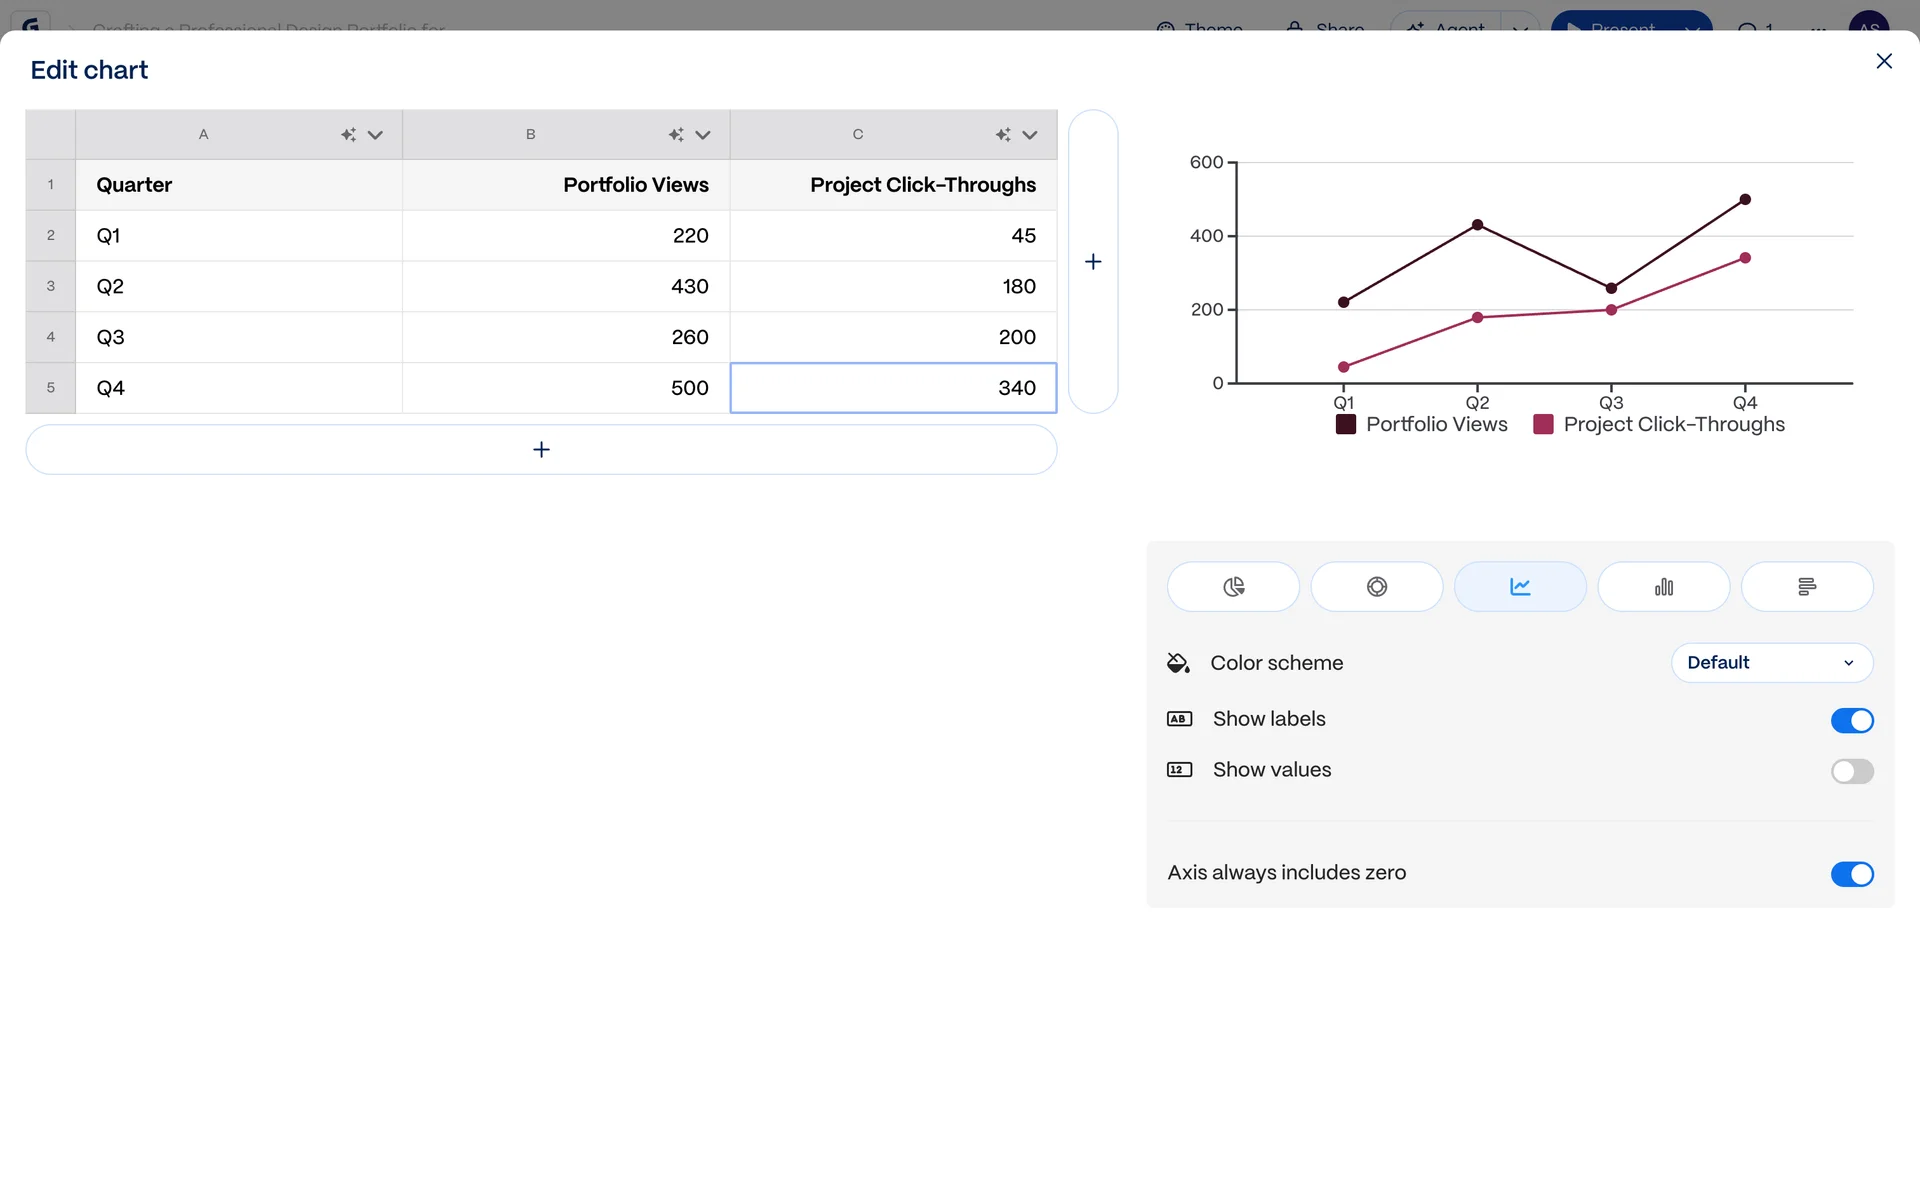Screen dimensions: 1920x1200
Task: Add a new row with plus button
Action: [541, 450]
